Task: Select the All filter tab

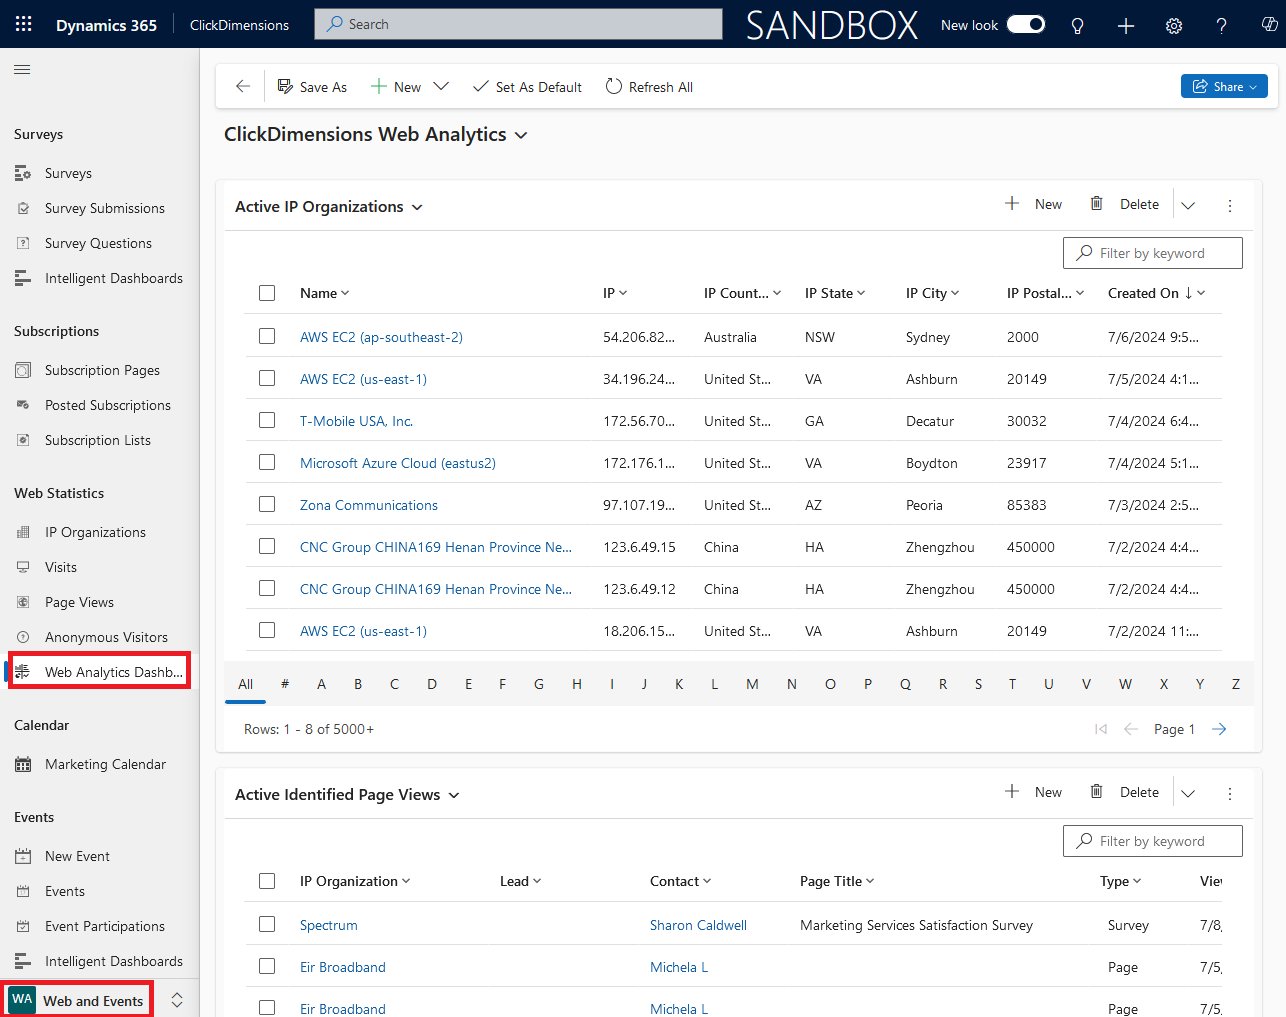Action: [245, 684]
